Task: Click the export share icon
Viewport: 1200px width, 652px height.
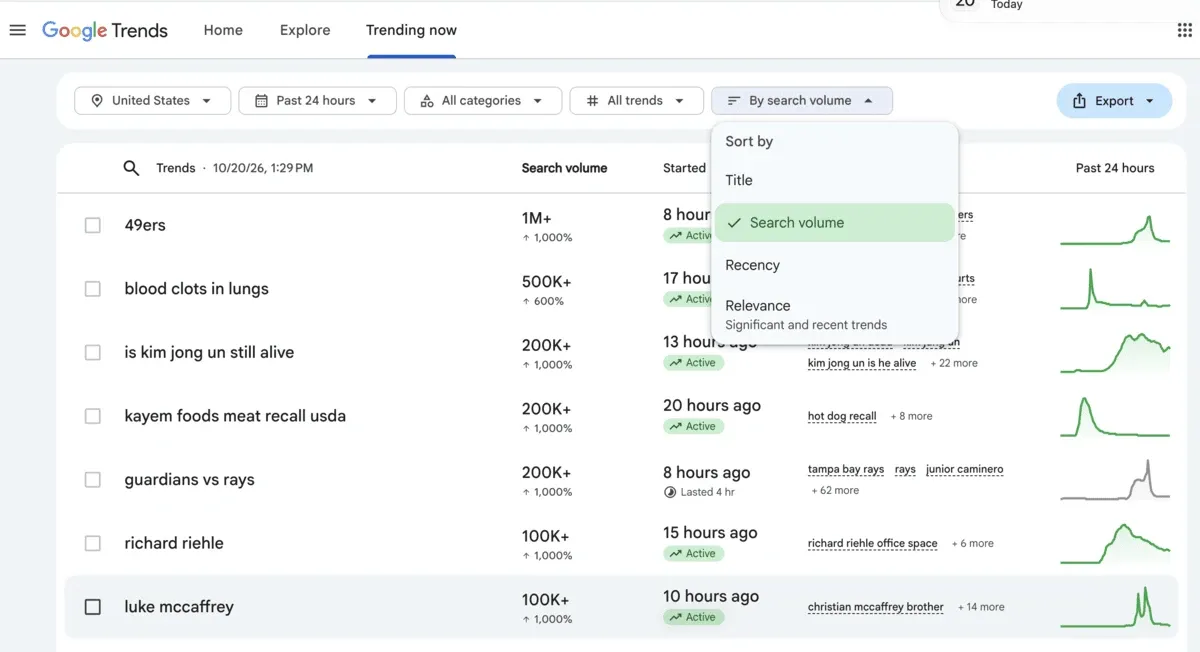Action: [1079, 101]
